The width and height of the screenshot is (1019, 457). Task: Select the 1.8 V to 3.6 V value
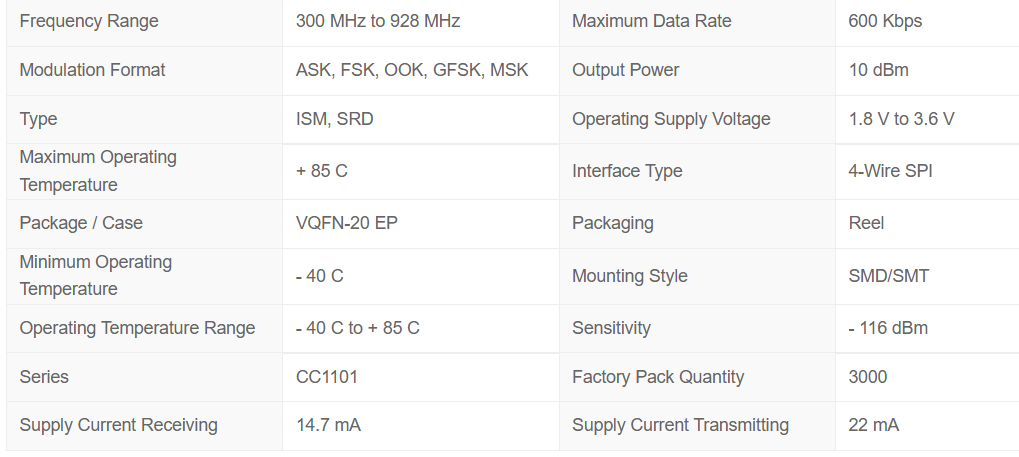(x=901, y=119)
